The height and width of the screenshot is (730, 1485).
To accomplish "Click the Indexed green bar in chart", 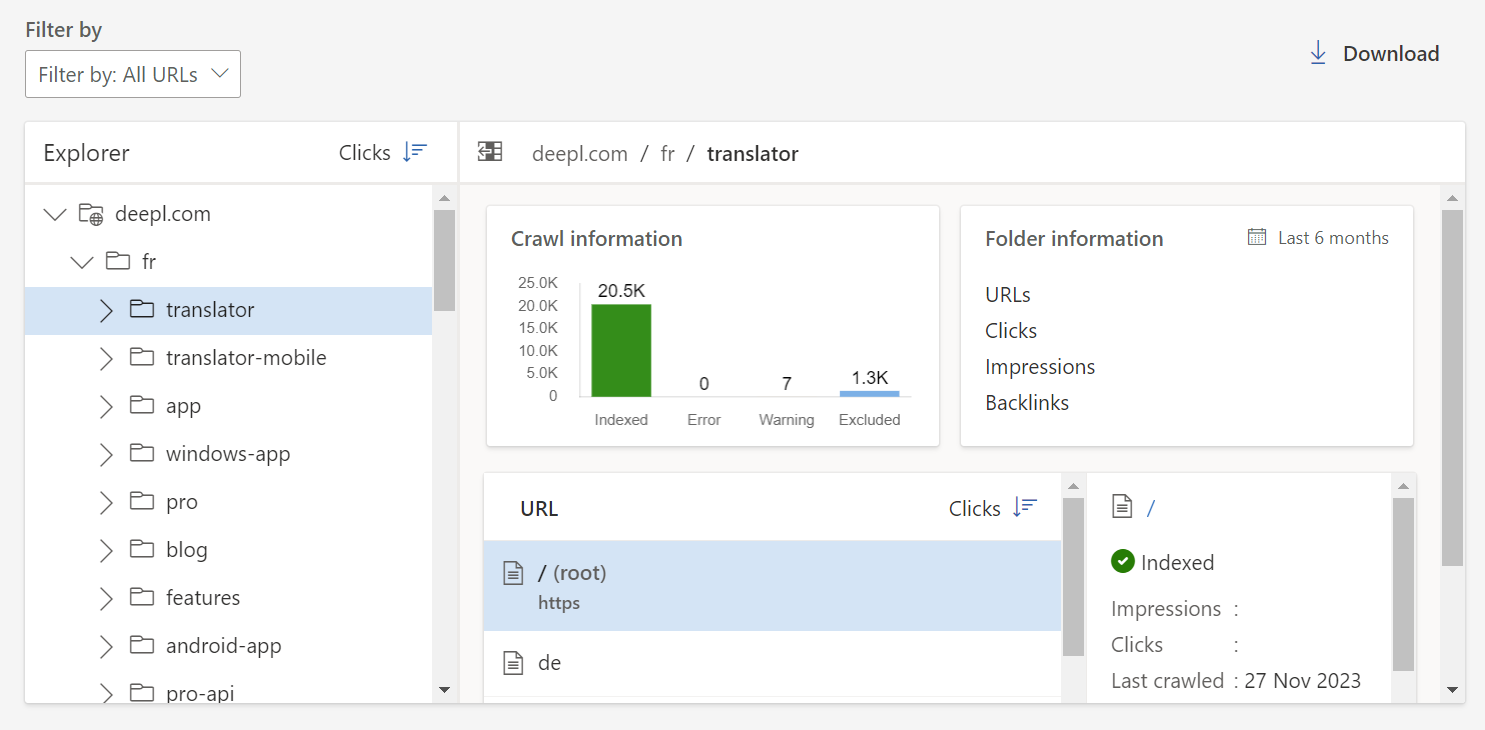I will point(621,350).
